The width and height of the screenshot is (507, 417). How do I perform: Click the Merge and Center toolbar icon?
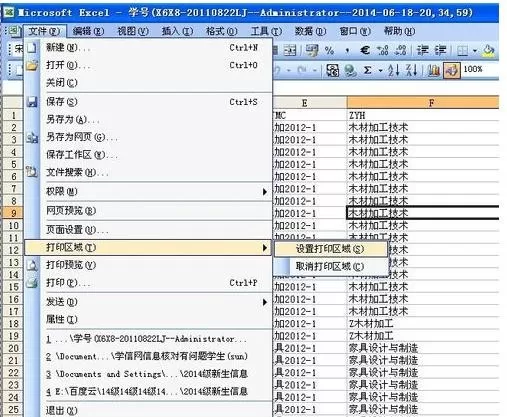pos(289,50)
